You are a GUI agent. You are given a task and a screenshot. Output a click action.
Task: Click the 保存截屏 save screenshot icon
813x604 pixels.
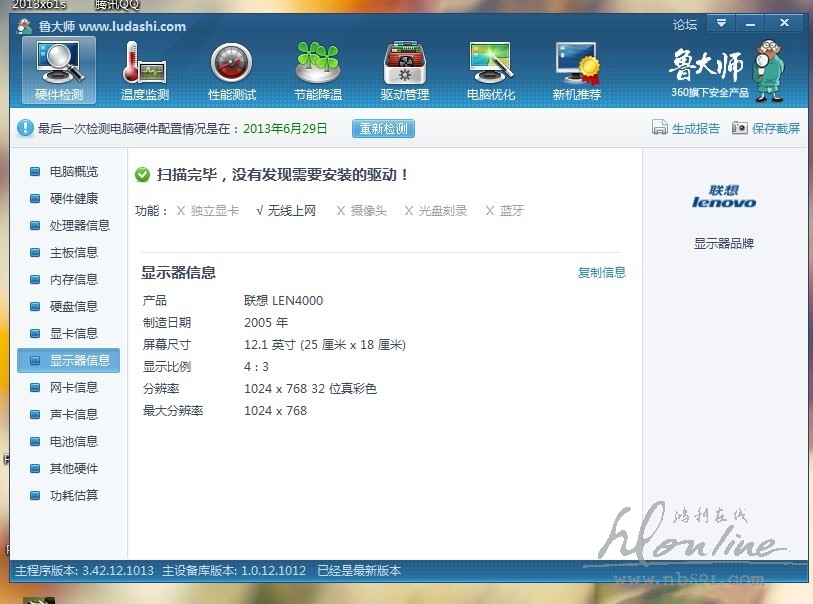click(740, 128)
